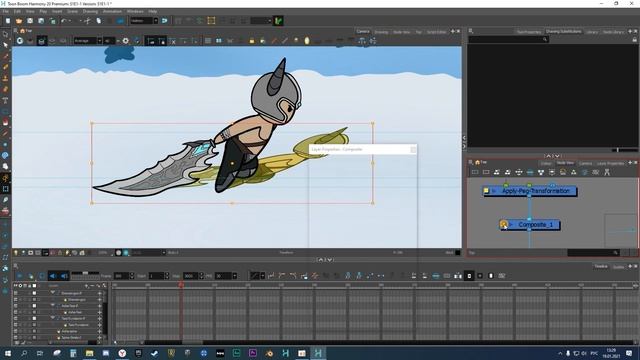
Task: Collapse the second group layer in Timeline
Action: click(53, 305)
